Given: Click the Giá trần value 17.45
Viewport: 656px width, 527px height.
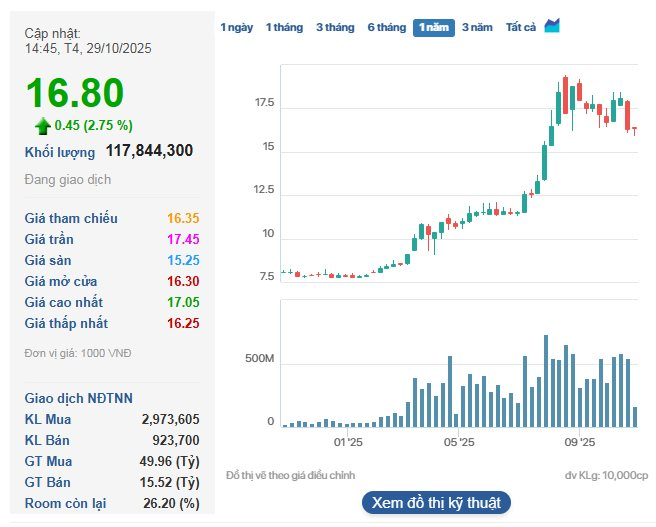Looking at the screenshot, I should pyautogui.click(x=183, y=239).
